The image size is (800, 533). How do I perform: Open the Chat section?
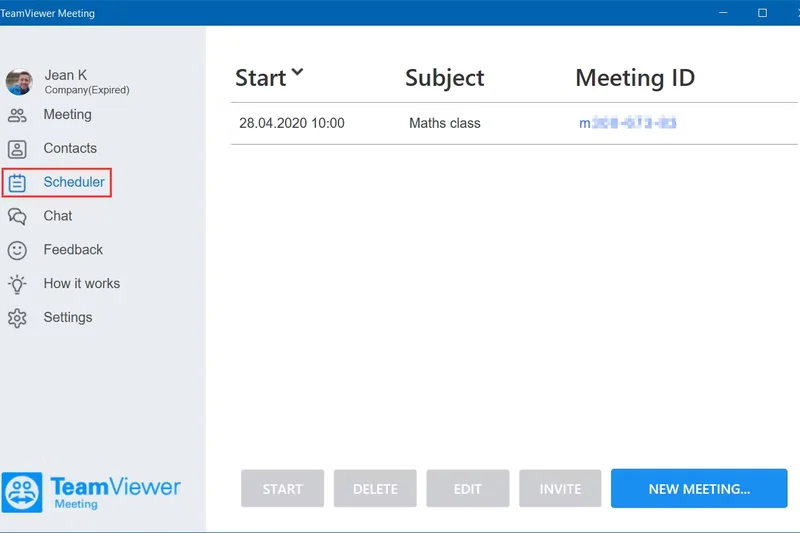coord(58,216)
